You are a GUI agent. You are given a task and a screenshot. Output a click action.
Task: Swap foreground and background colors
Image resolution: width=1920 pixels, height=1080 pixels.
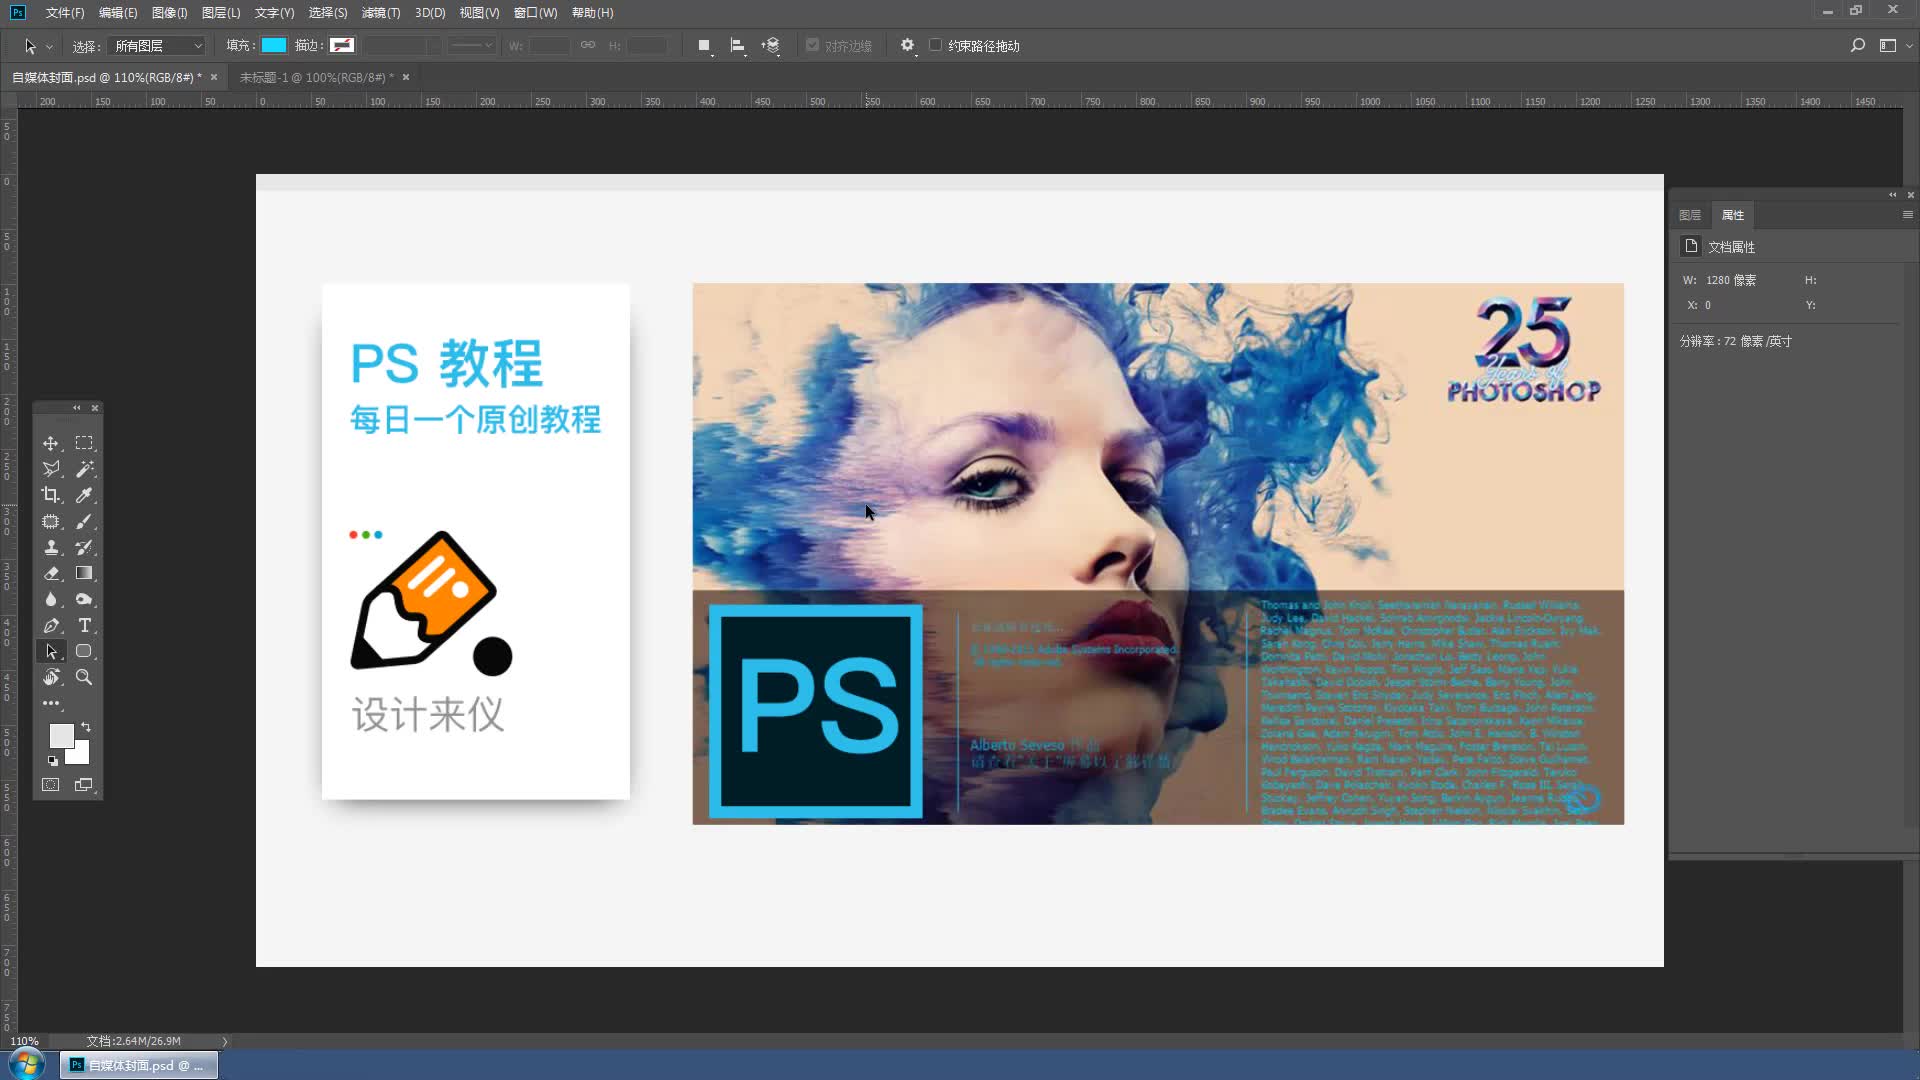(86, 727)
